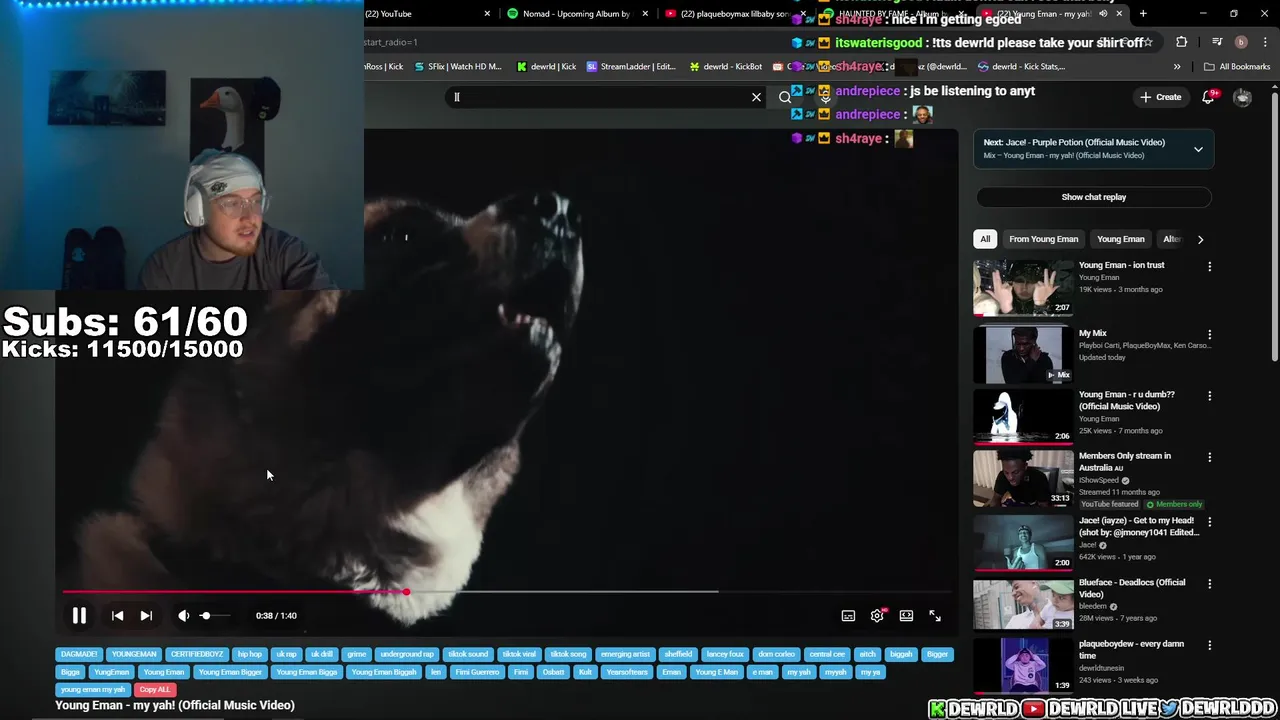Image resolution: width=1280 pixels, height=720 pixels.
Task: Open the dewrld - Kick Stats bookmark
Action: [1021, 67]
